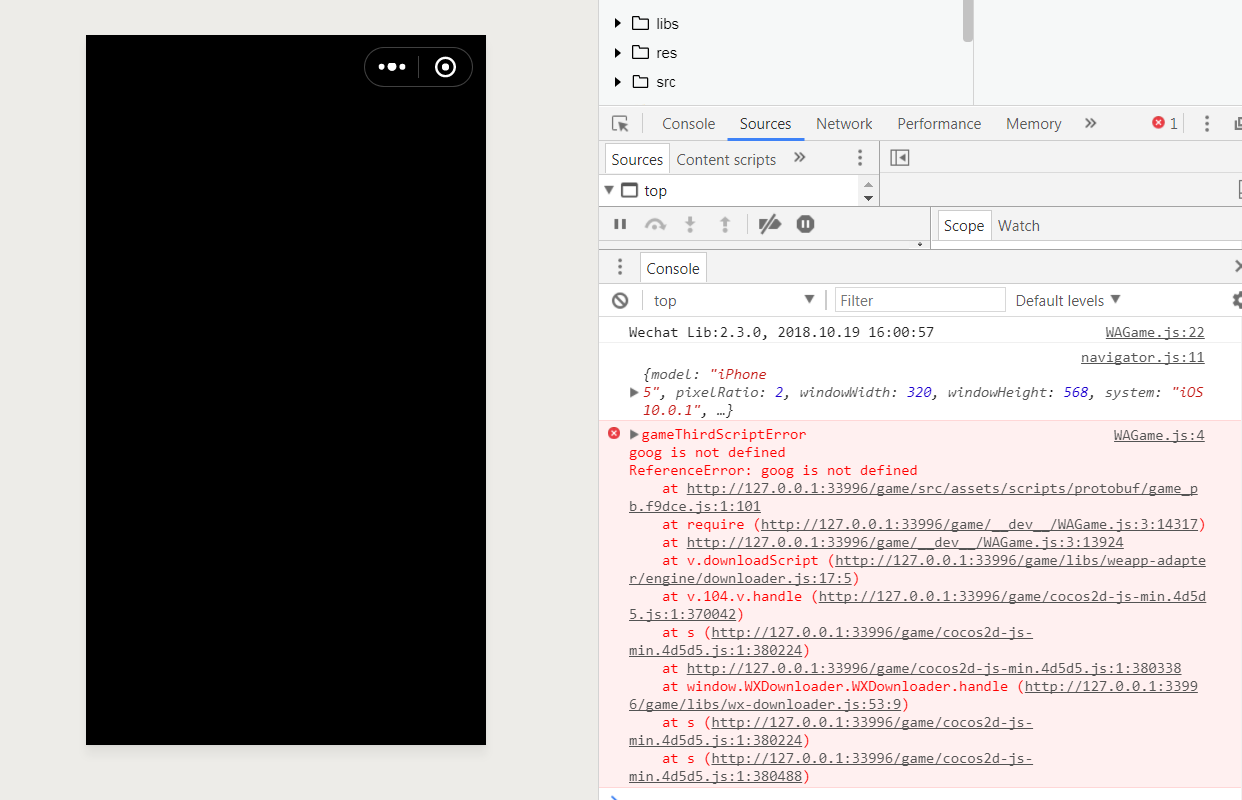Click the console Filter input field
Viewport: 1242px width, 800px height.
click(x=920, y=300)
